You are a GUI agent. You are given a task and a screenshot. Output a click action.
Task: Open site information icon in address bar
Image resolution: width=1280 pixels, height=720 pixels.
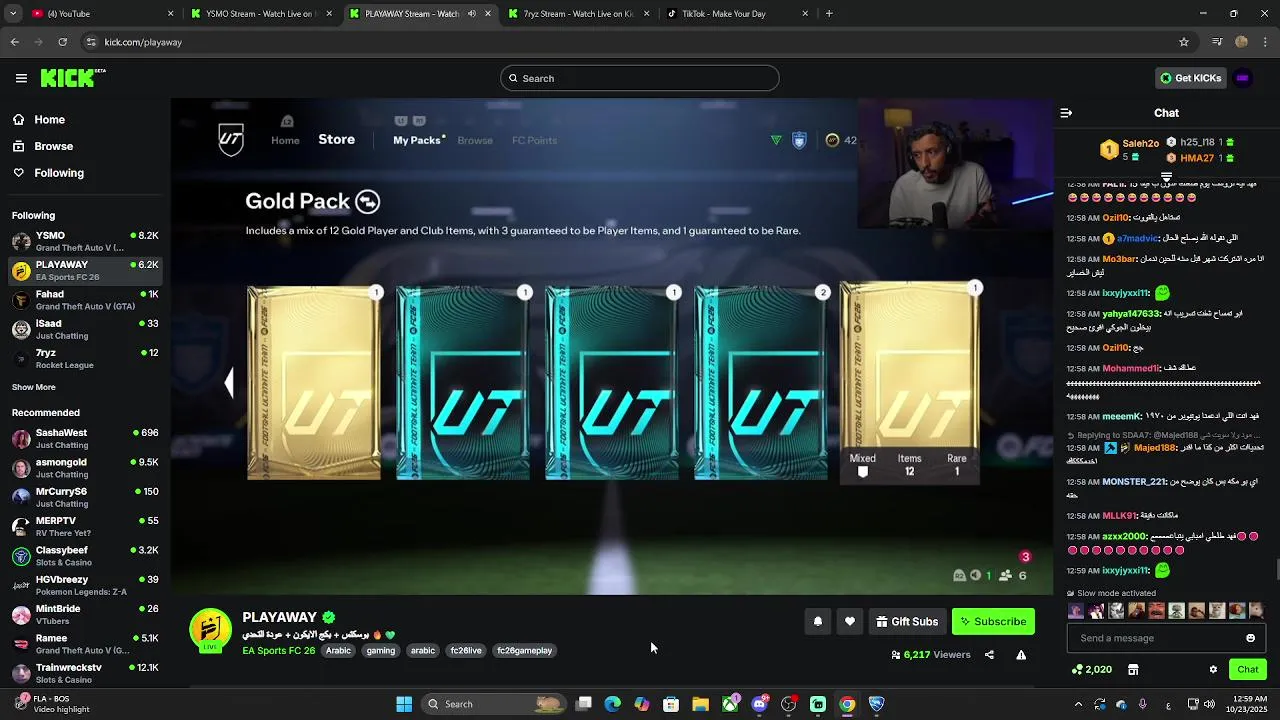tap(91, 42)
